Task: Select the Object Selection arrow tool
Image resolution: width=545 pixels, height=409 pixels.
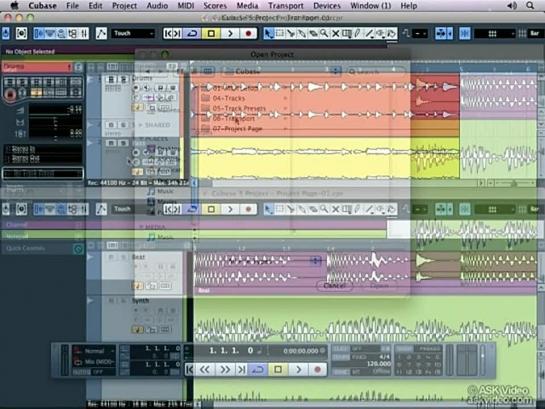Action: pos(268,33)
